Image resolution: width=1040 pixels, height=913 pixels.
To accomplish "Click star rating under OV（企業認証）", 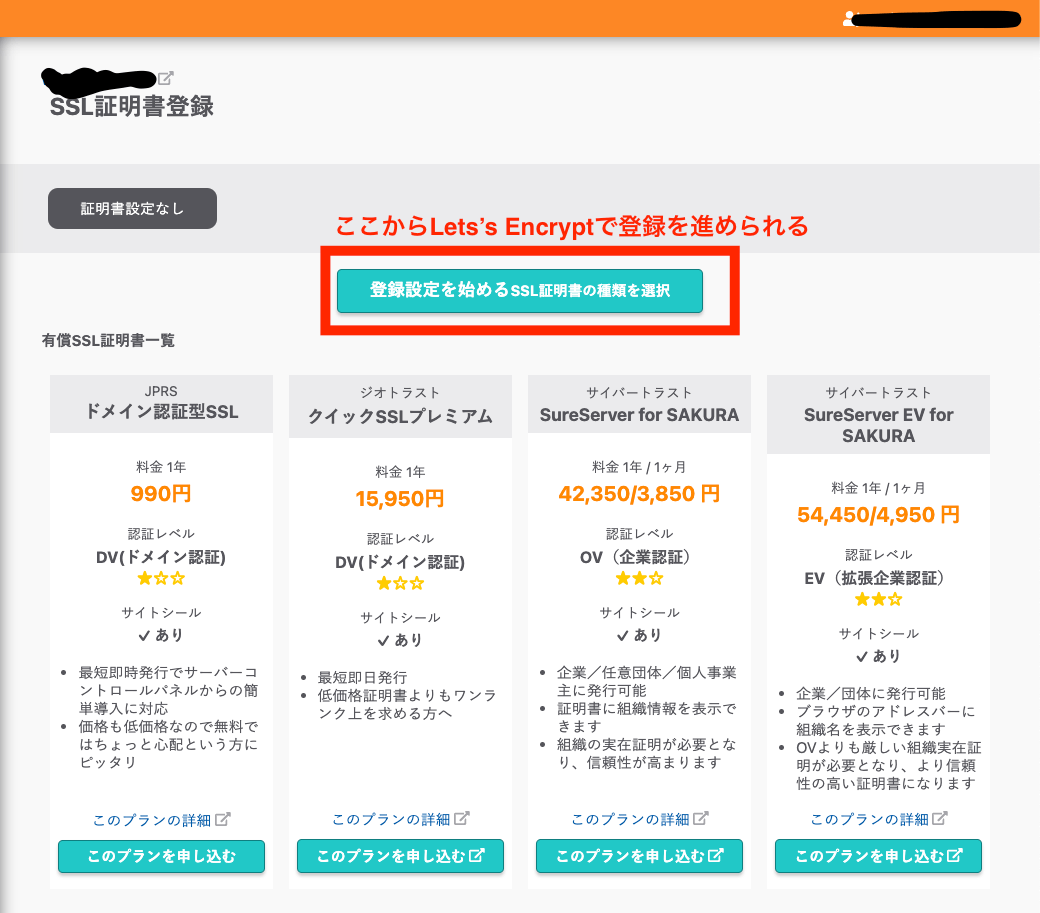I will [639, 578].
